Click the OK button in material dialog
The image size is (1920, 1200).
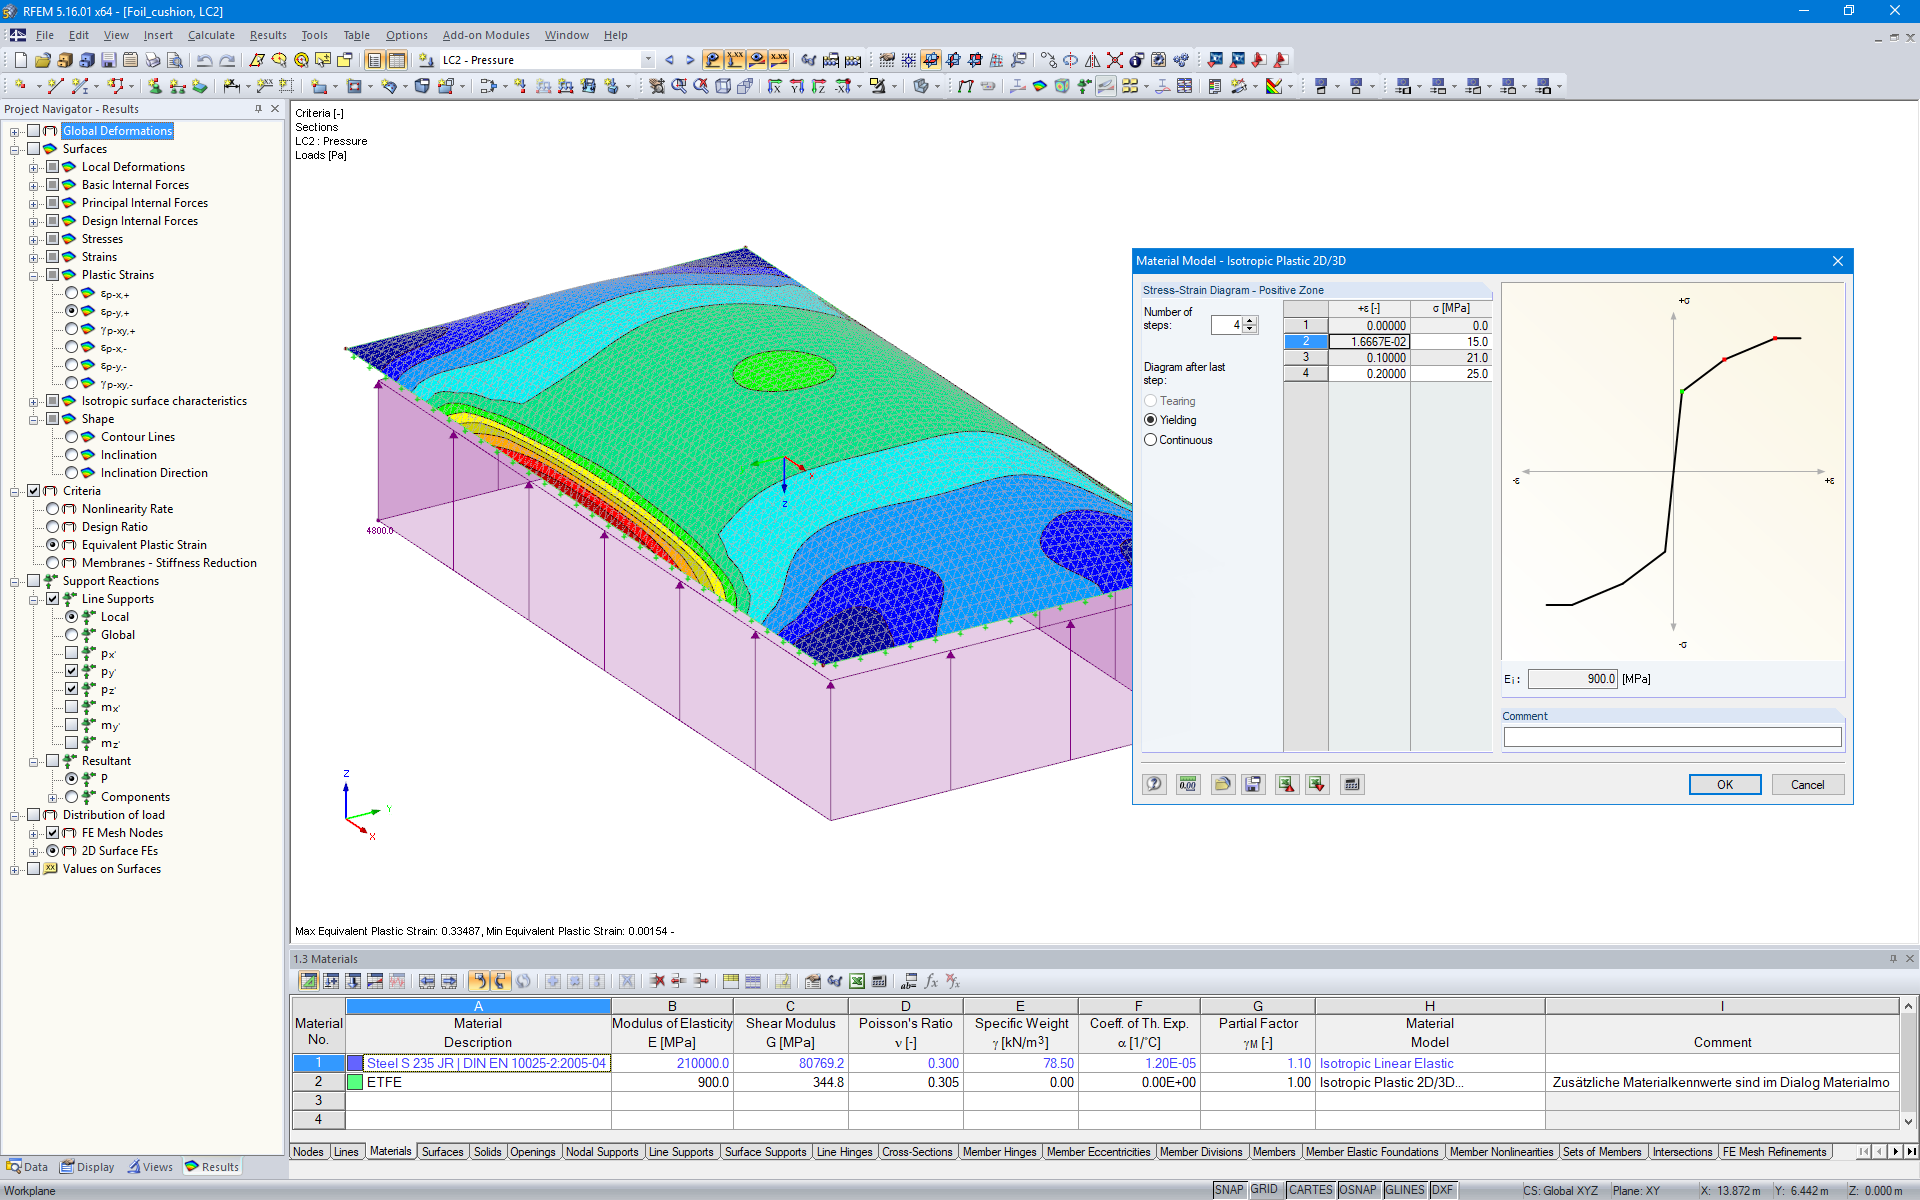click(1725, 784)
